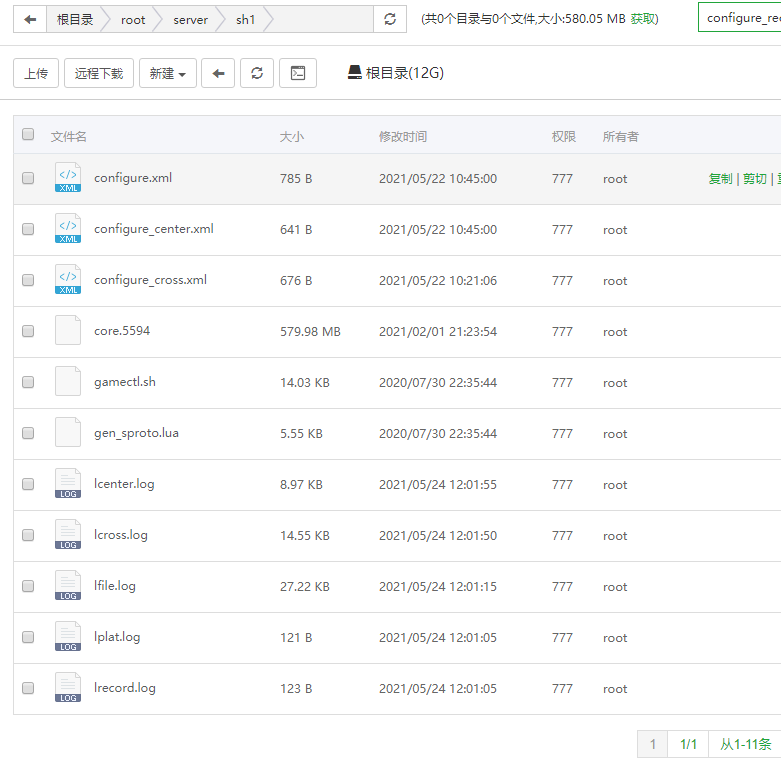Click the configure.xml file icon
The image size is (781, 763).
pos(68,178)
